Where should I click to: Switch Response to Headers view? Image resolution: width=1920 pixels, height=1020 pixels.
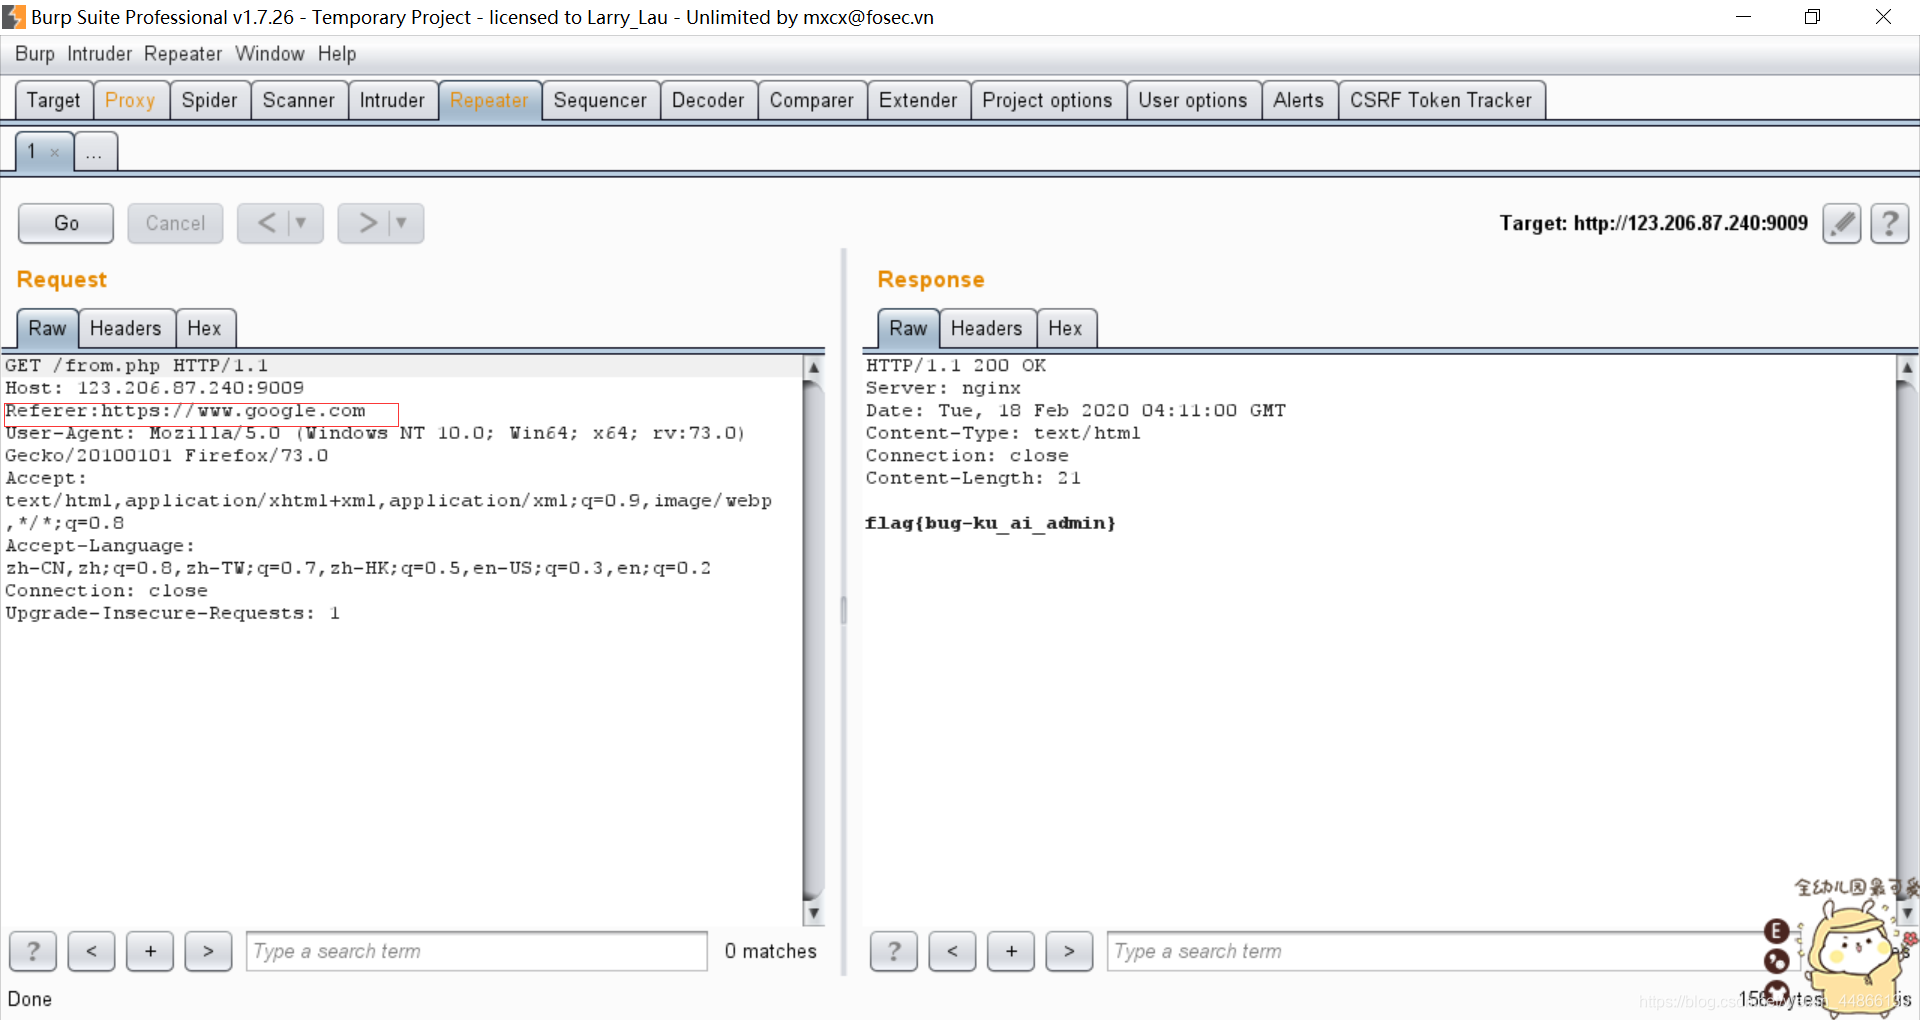pos(987,328)
